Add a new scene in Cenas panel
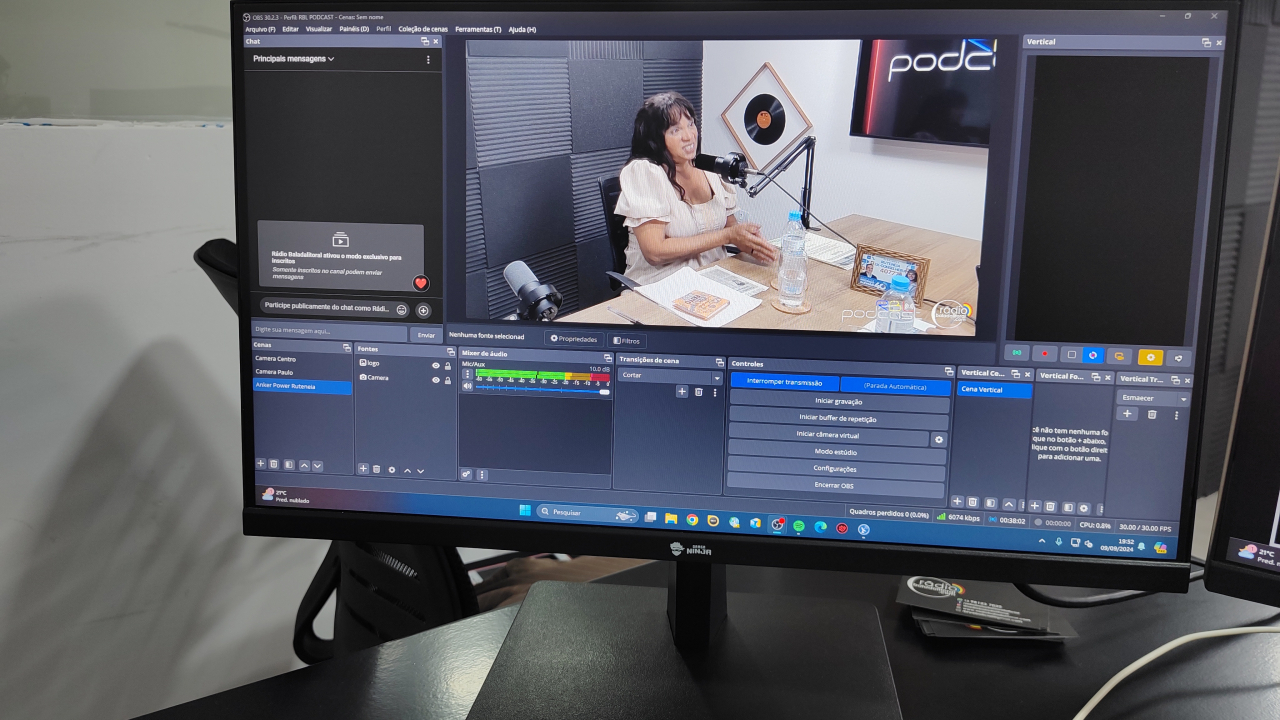The height and width of the screenshot is (720, 1280). [261, 464]
